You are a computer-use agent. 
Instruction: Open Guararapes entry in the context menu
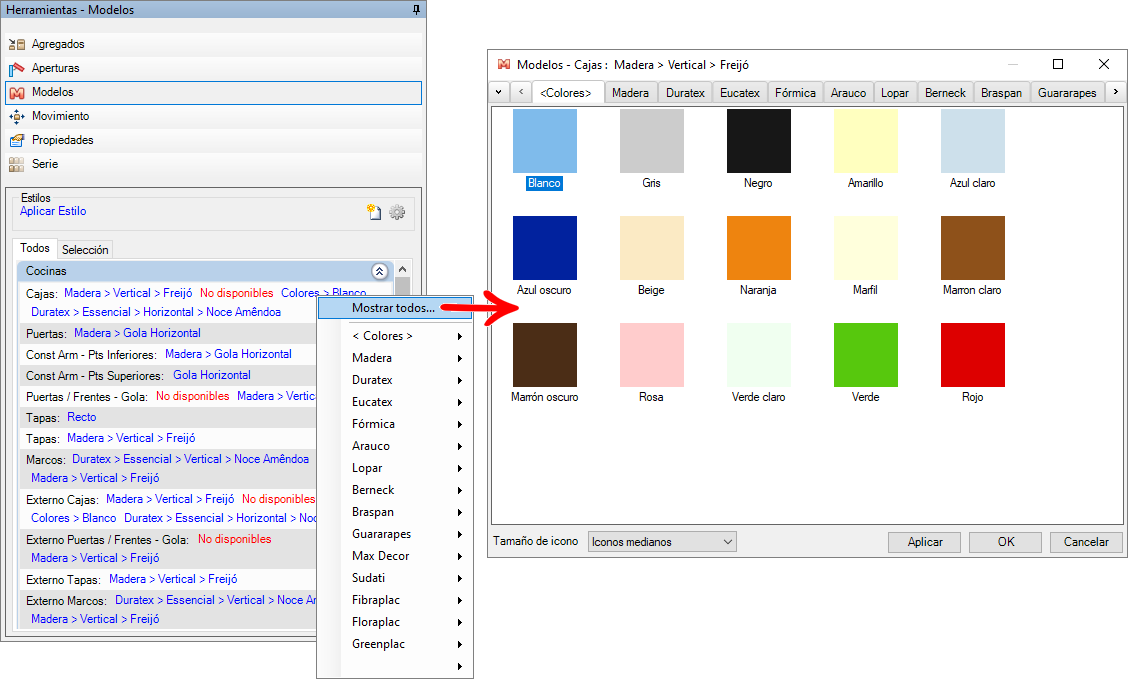tap(395, 534)
